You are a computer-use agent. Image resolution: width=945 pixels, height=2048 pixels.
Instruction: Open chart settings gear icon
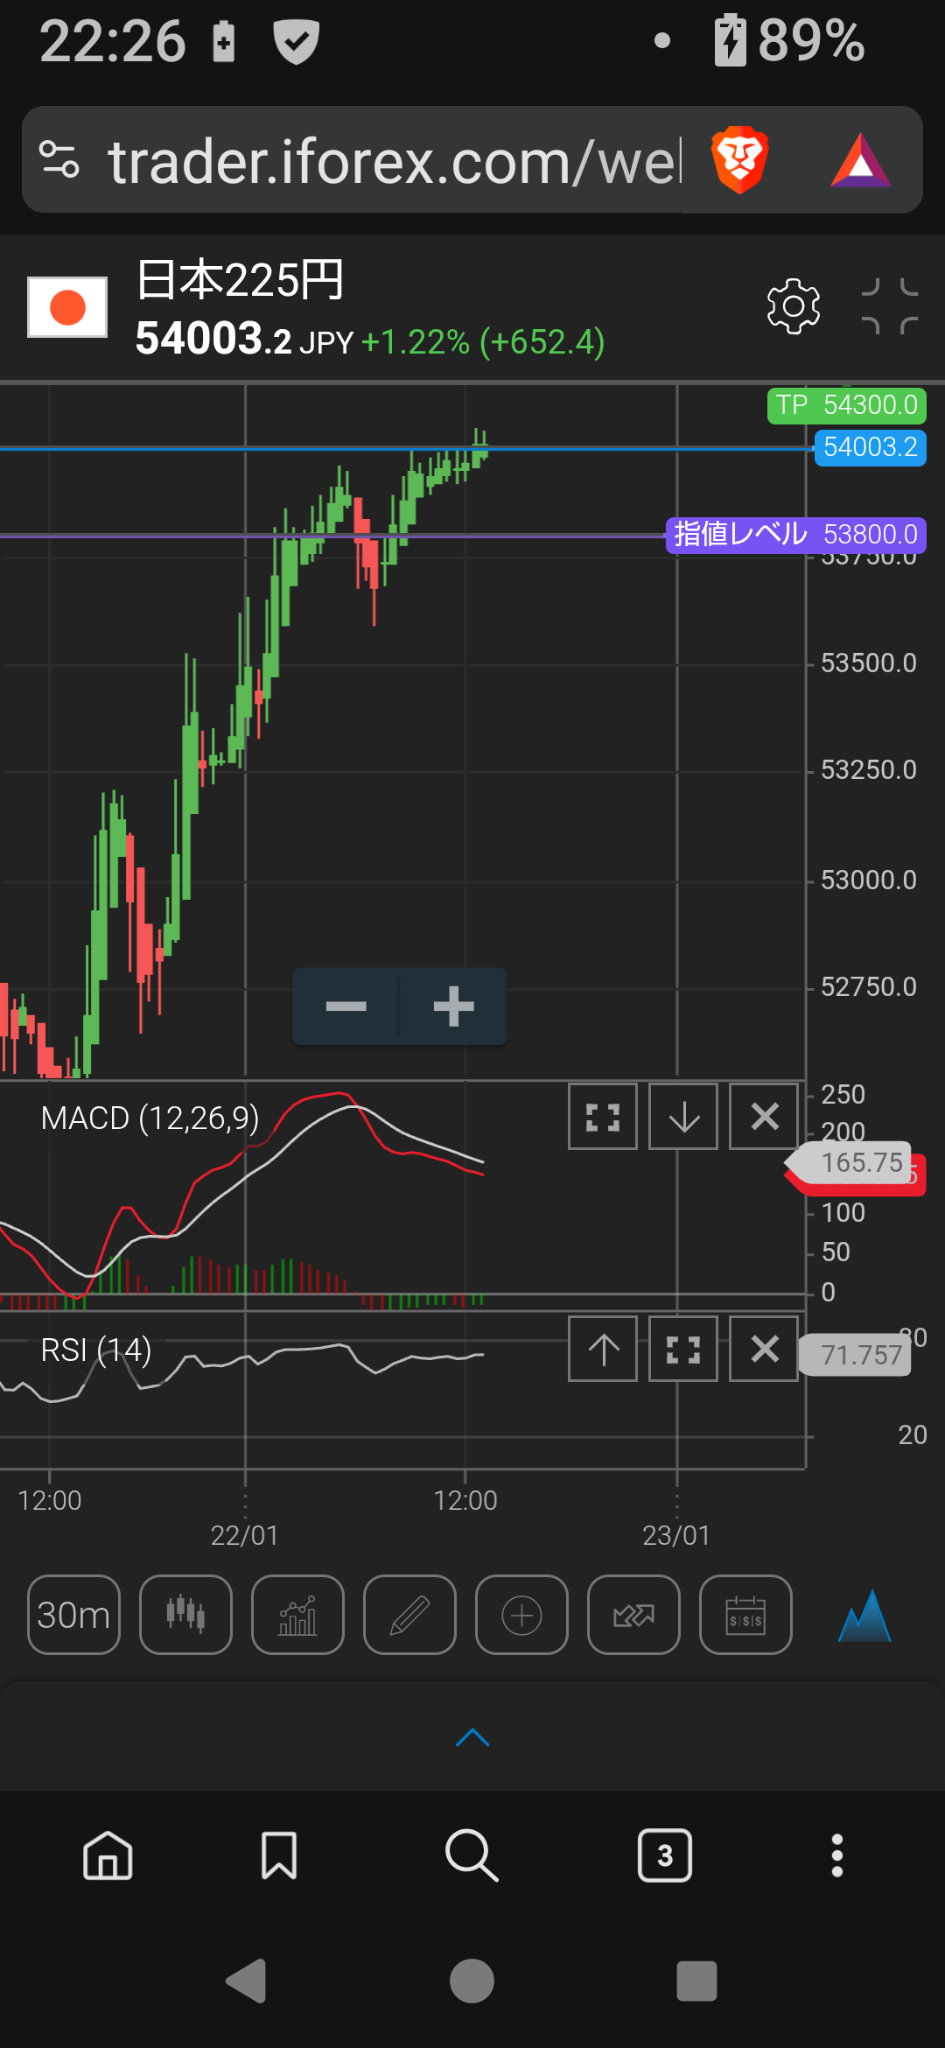click(x=793, y=306)
